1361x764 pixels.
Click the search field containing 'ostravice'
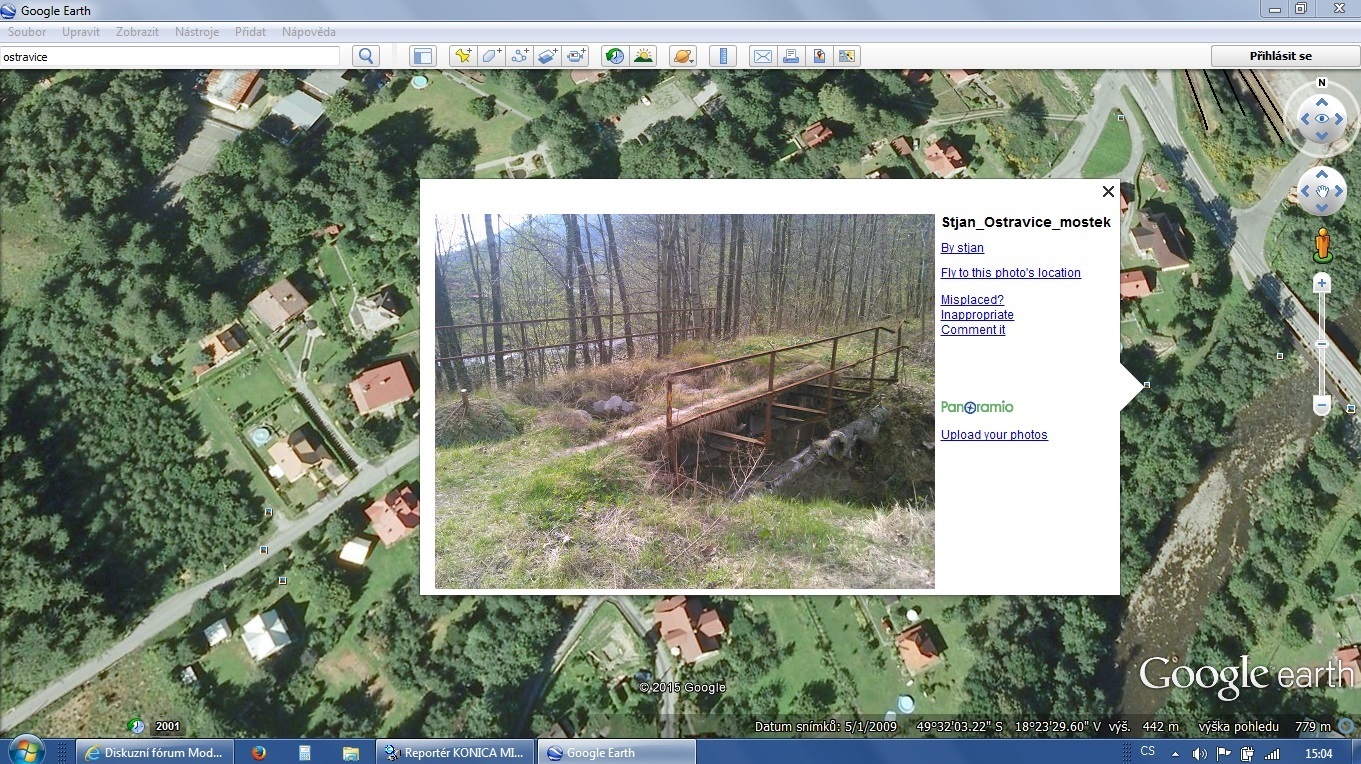[170, 57]
